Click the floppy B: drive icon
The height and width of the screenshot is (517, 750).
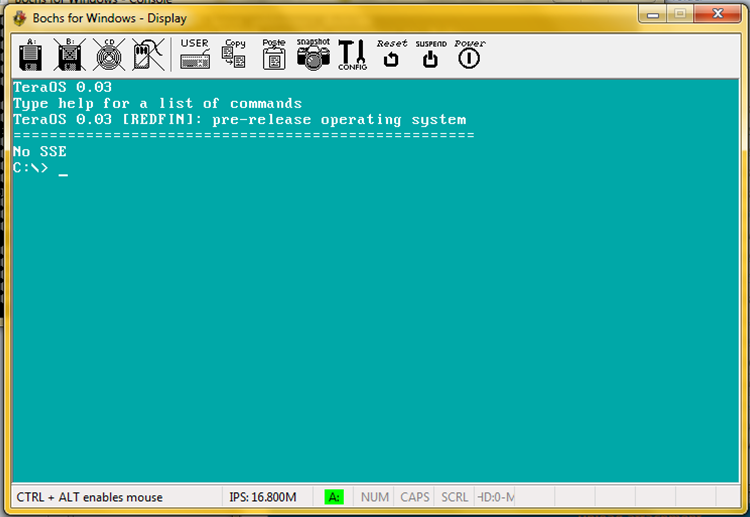click(69, 55)
